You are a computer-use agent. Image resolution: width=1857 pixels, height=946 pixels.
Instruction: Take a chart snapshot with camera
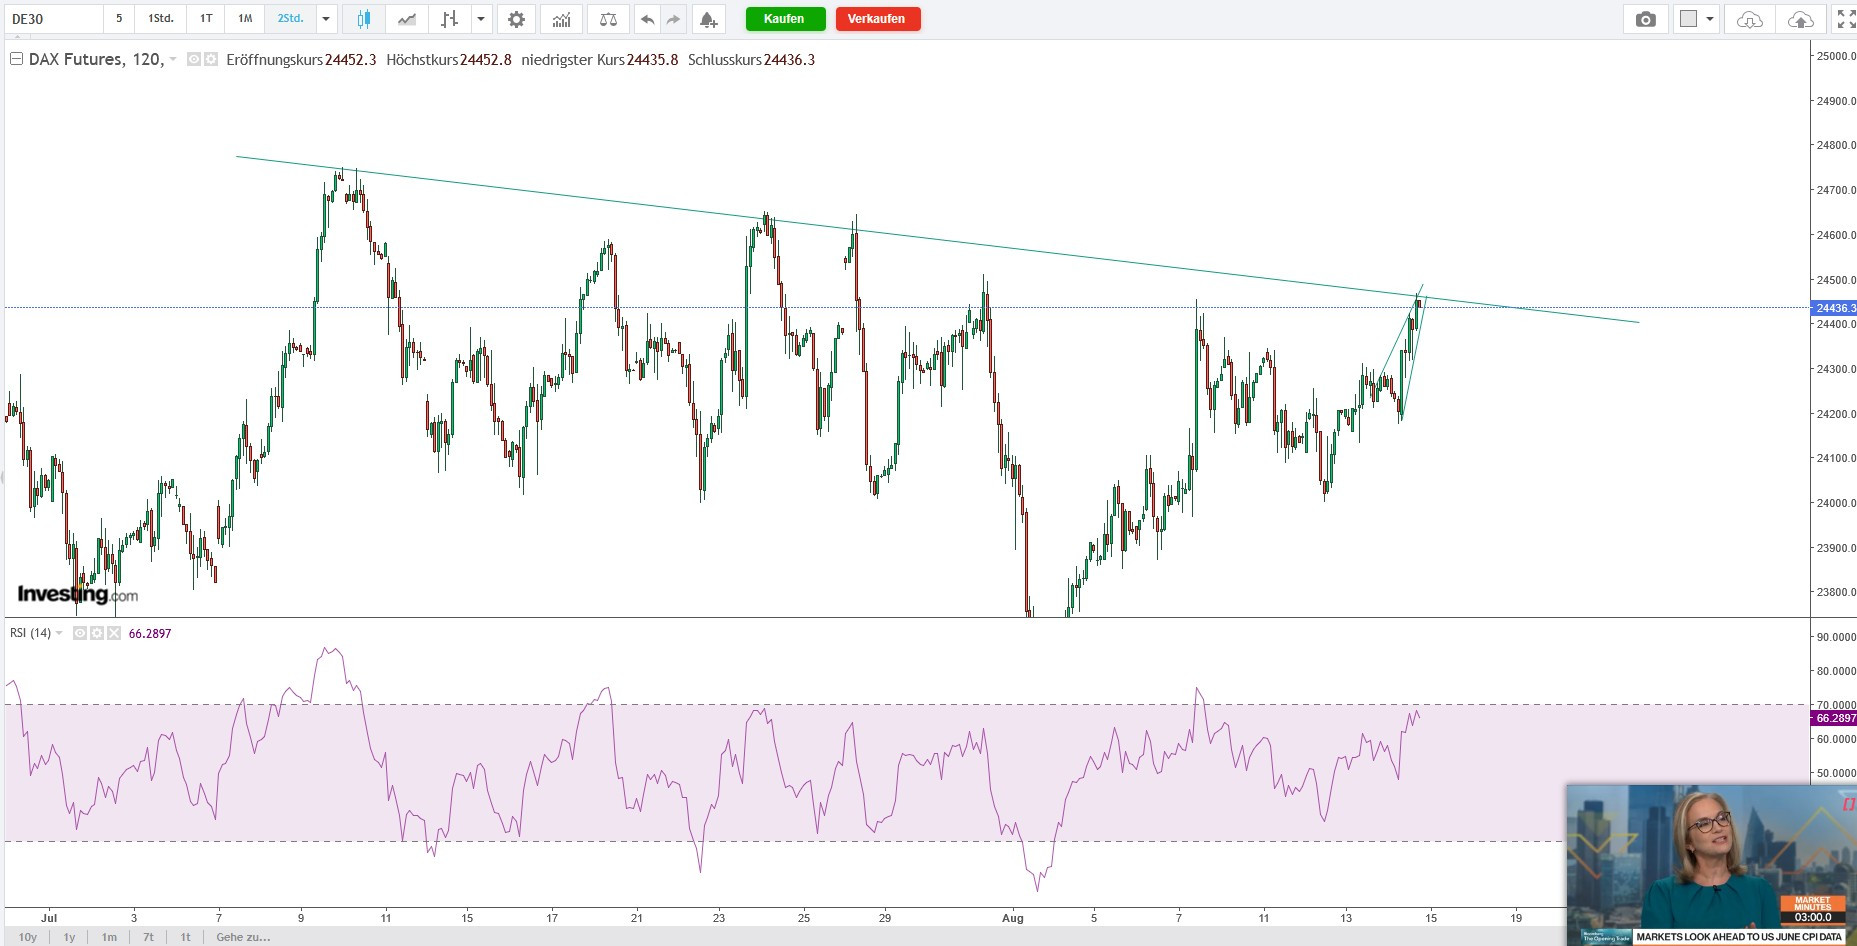coord(1645,19)
